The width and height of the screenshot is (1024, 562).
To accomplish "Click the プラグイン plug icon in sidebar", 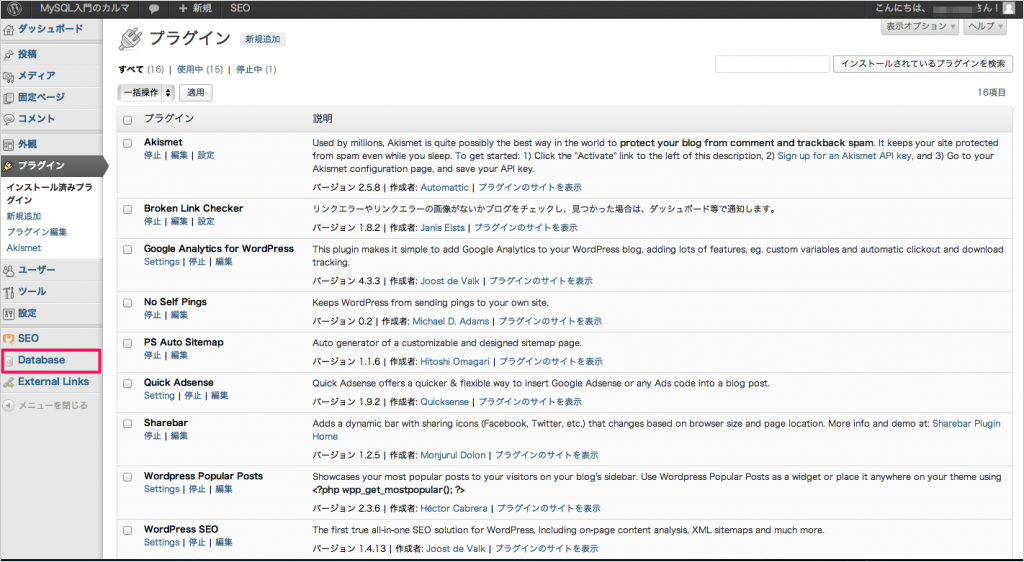I will click(8, 166).
